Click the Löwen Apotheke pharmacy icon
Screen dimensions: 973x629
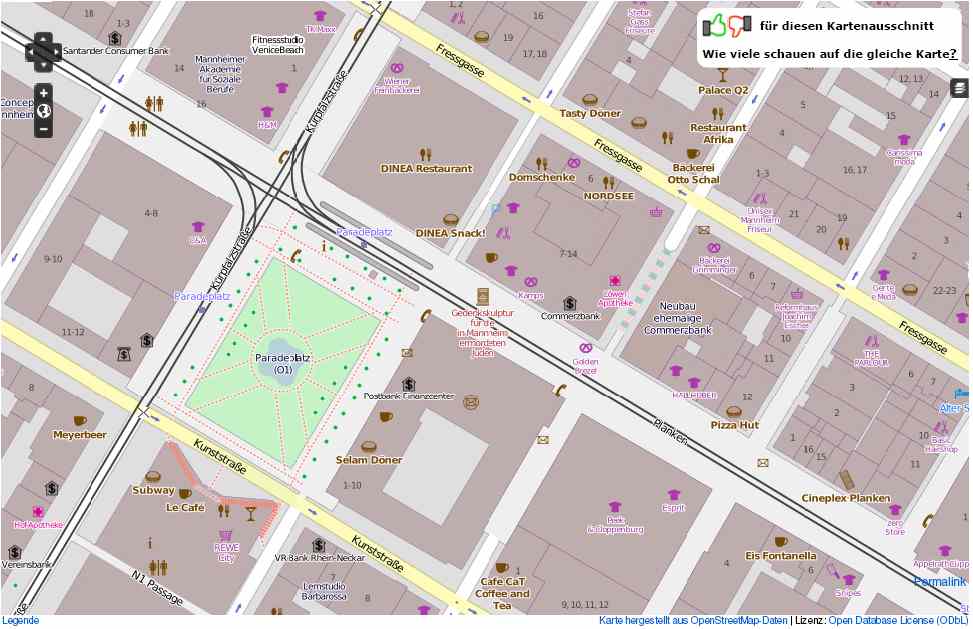tap(615, 281)
